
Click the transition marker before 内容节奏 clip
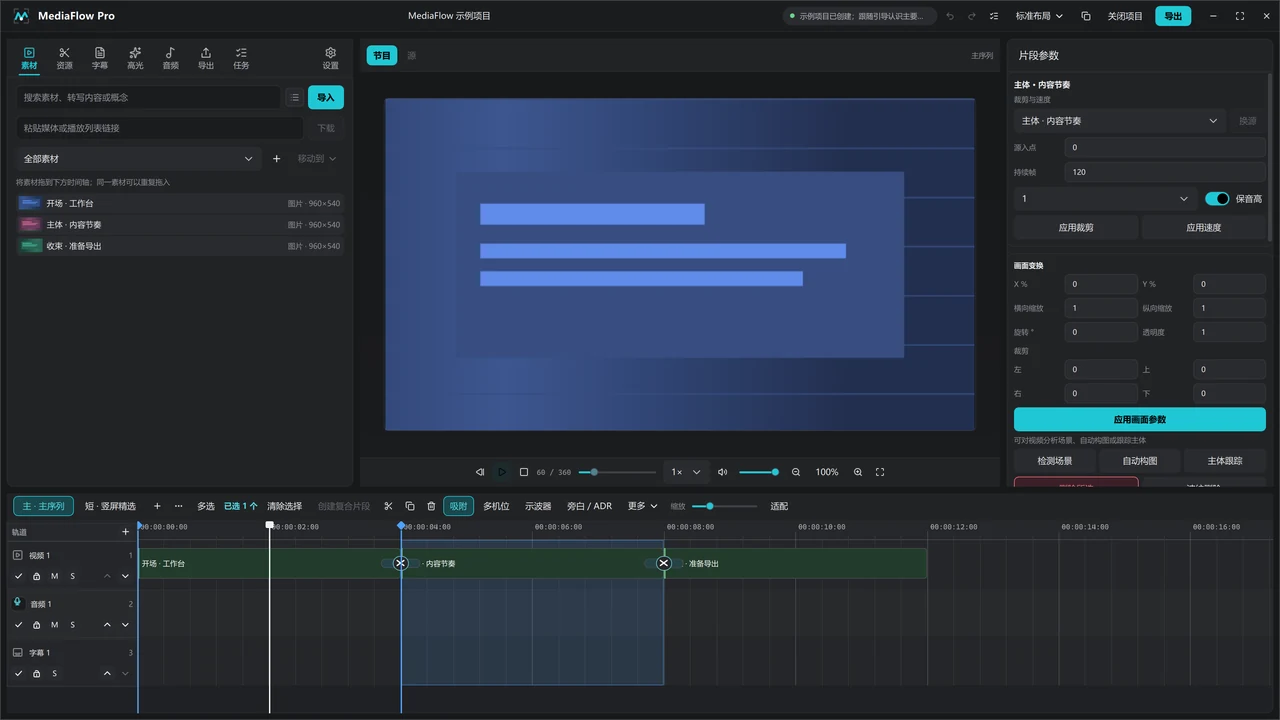click(x=400, y=563)
